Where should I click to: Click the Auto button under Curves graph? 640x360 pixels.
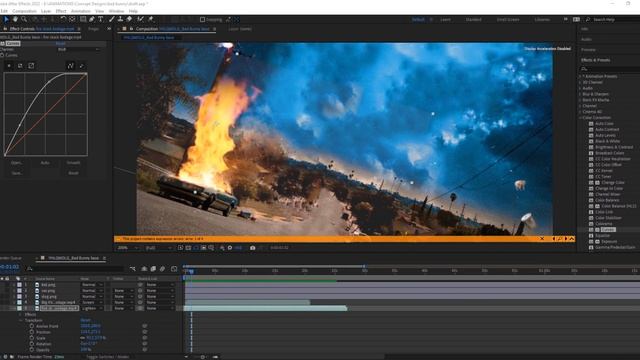pyautogui.click(x=45, y=162)
